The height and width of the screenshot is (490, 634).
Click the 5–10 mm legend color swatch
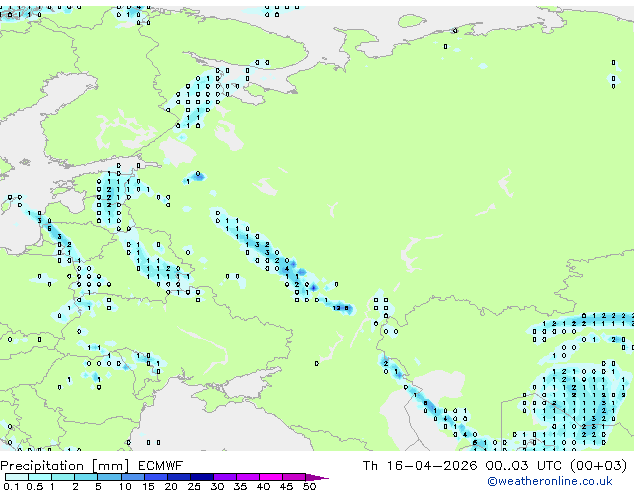(x=109, y=477)
